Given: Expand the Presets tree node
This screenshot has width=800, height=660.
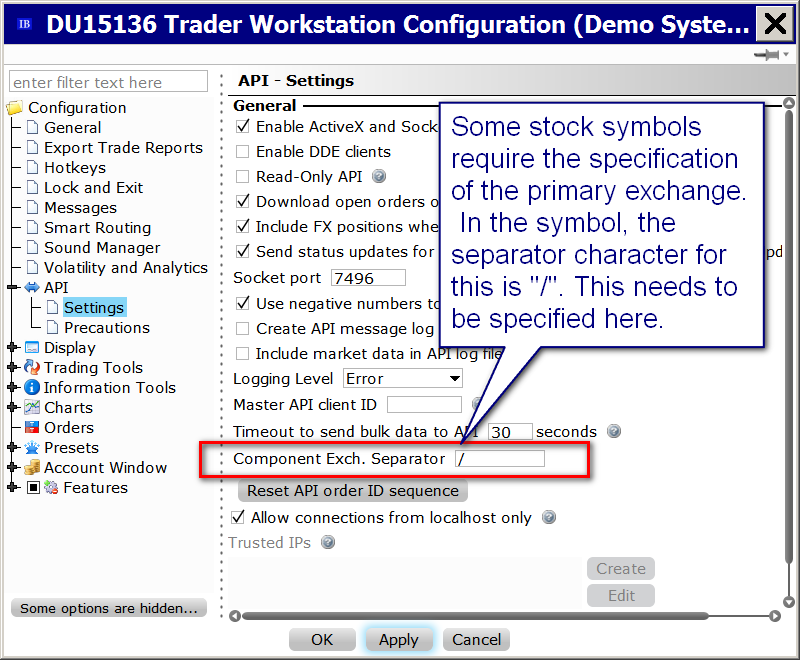Looking at the screenshot, I should click(13, 447).
